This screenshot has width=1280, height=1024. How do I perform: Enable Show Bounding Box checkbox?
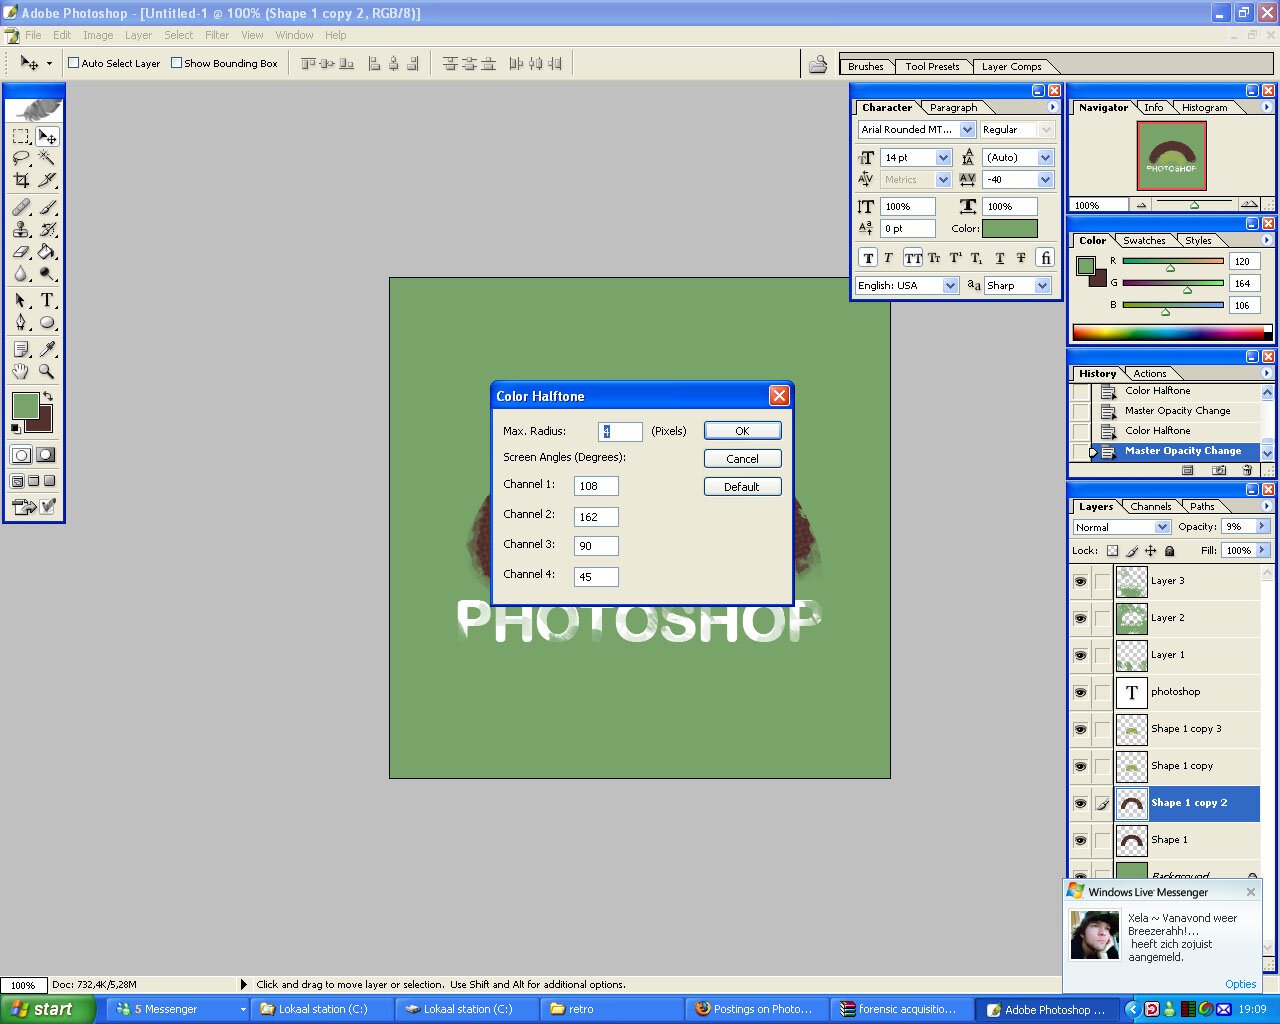pos(176,63)
